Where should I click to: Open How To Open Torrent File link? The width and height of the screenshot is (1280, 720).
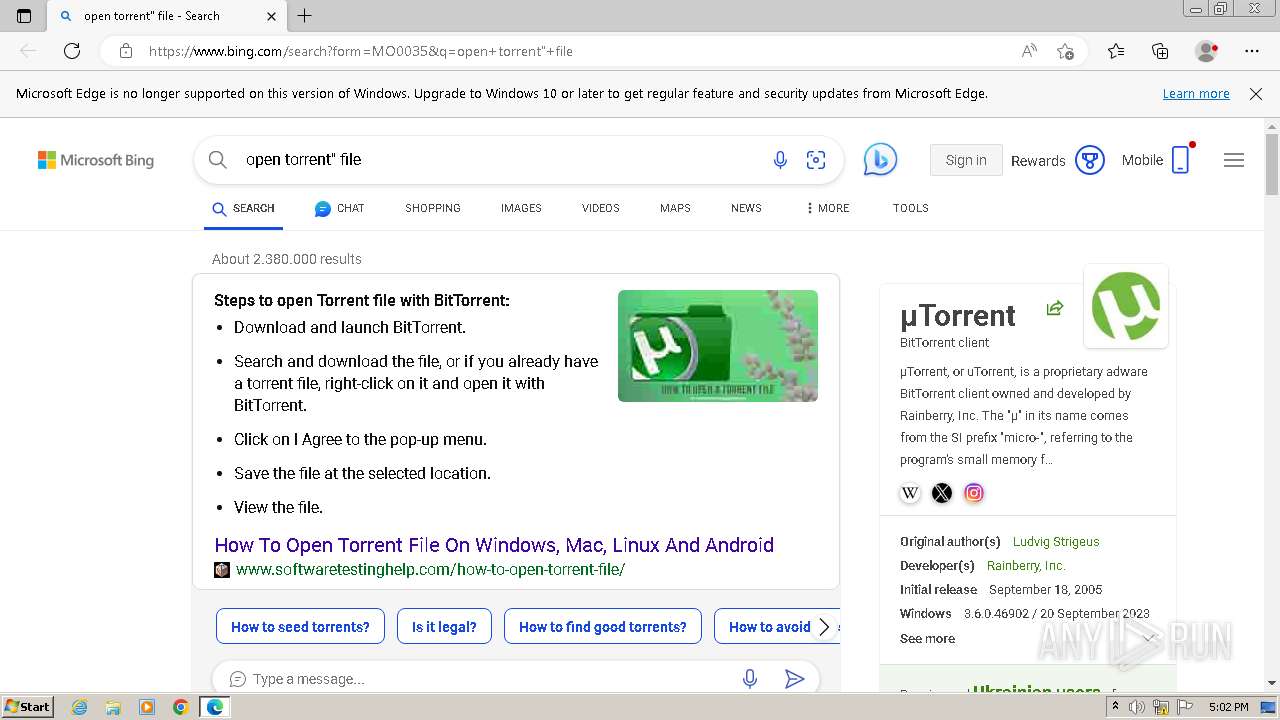pyautogui.click(x=494, y=545)
